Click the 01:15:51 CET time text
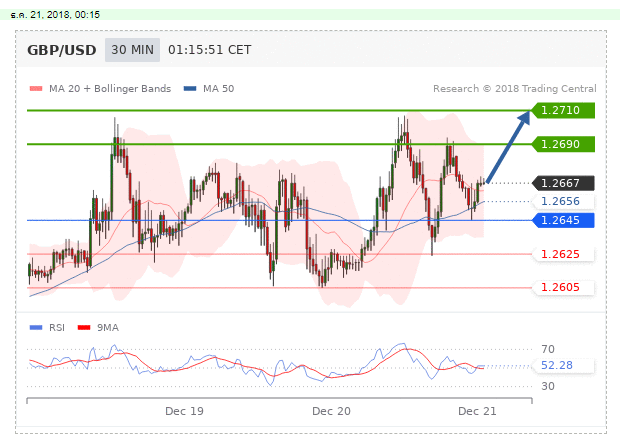 (x=210, y=50)
